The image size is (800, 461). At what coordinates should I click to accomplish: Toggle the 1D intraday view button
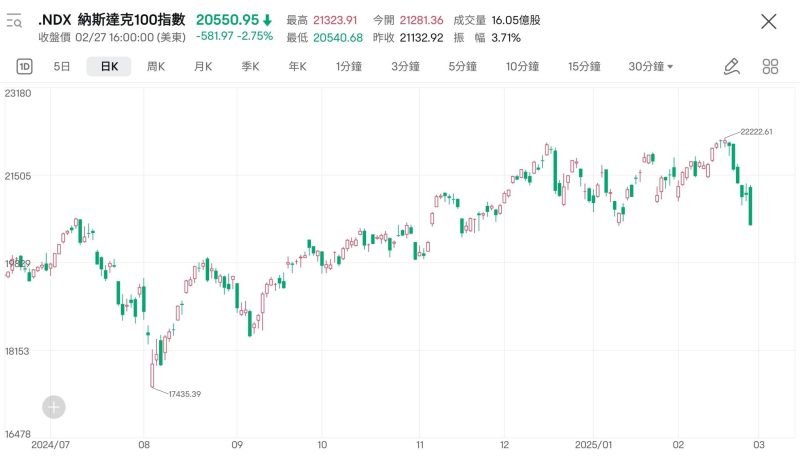click(x=25, y=67)
